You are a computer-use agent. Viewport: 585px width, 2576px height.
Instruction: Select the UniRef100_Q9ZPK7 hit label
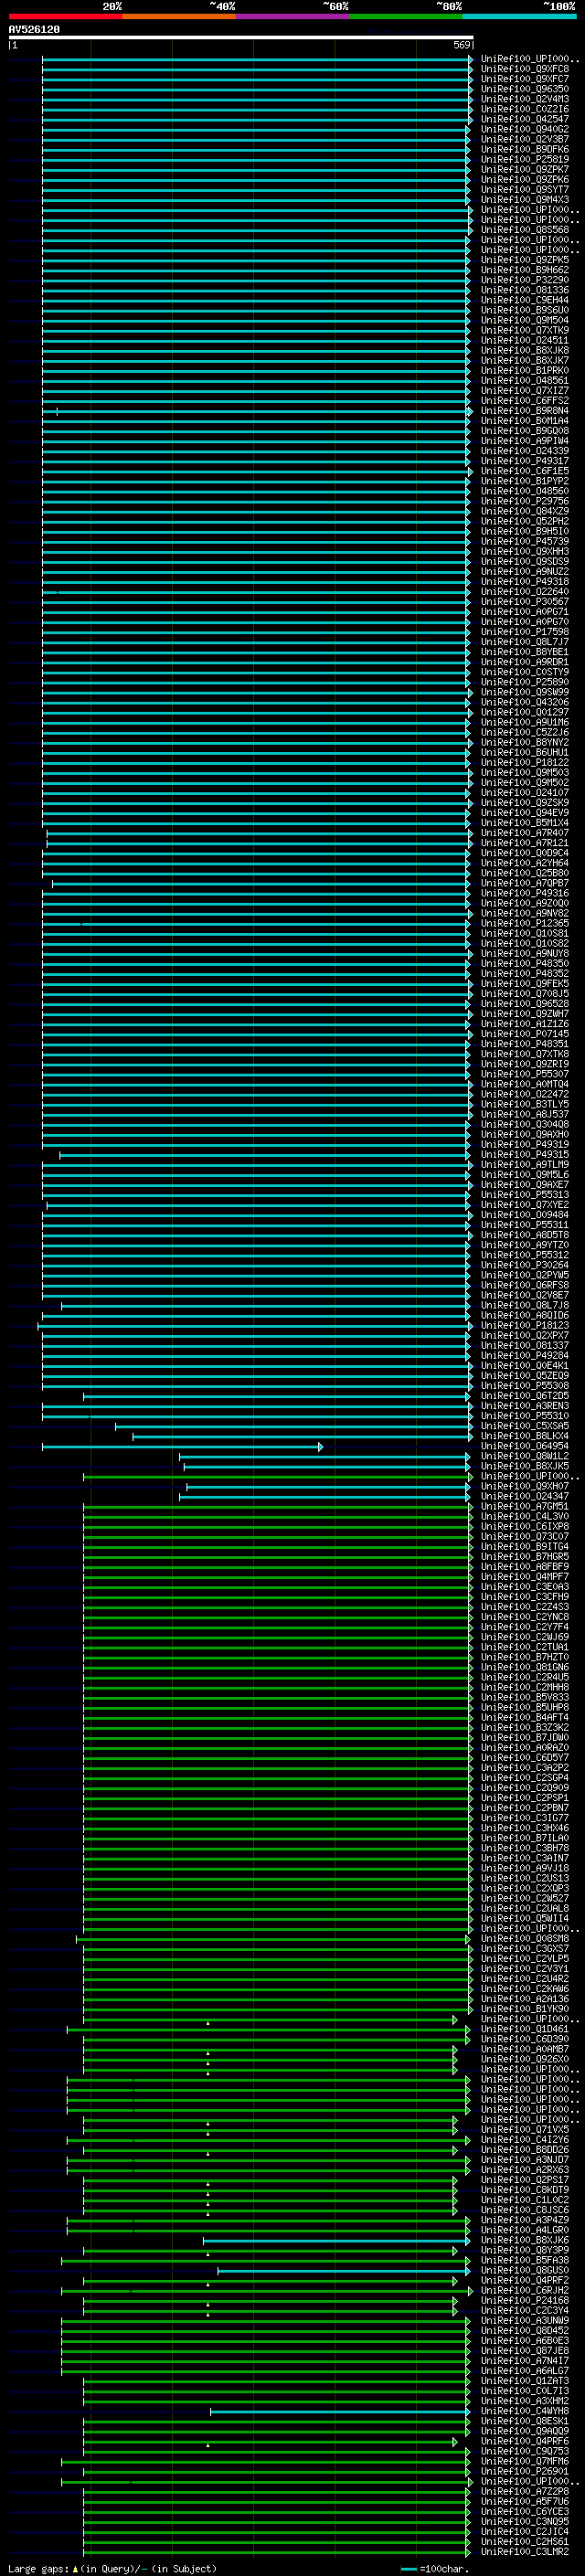point(525,170)
